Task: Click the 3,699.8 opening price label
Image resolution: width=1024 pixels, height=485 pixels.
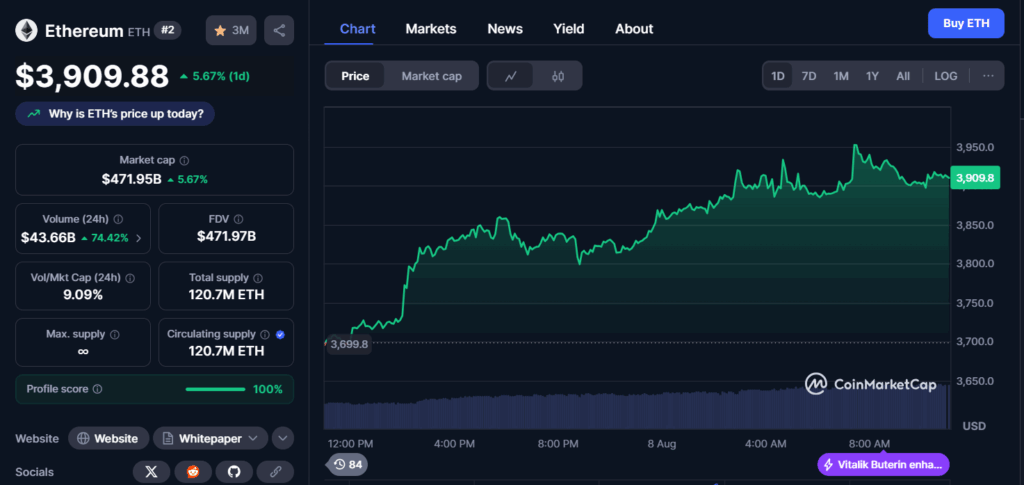Action: (x=349, y=343)
